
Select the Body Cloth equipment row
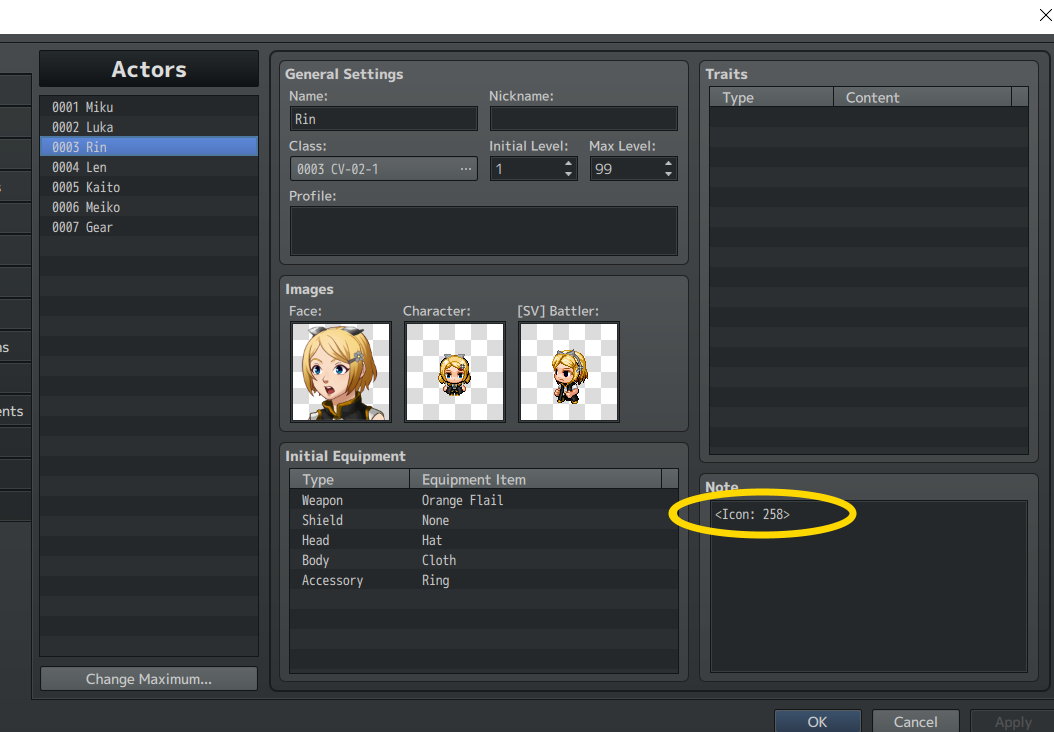[x=483, y=561]
